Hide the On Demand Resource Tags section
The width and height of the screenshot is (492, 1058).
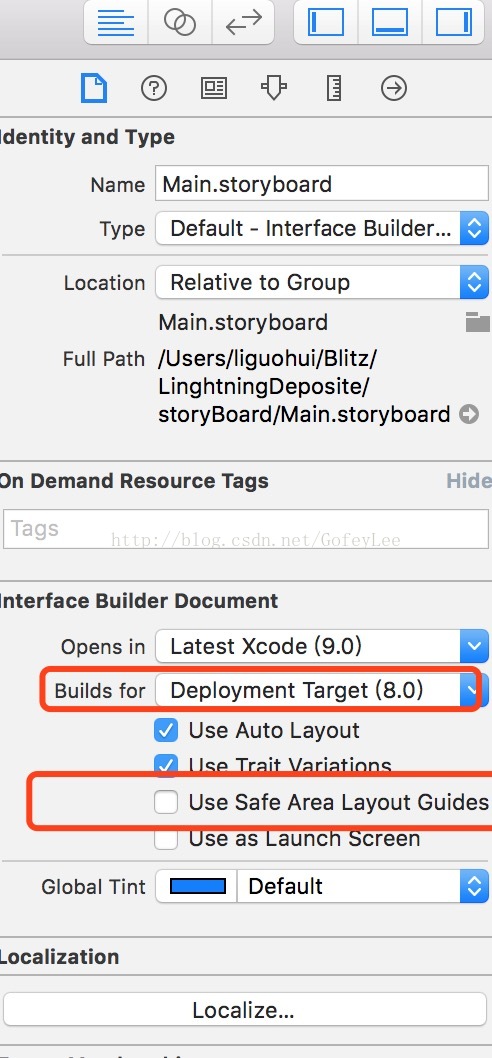coord(469,481)
